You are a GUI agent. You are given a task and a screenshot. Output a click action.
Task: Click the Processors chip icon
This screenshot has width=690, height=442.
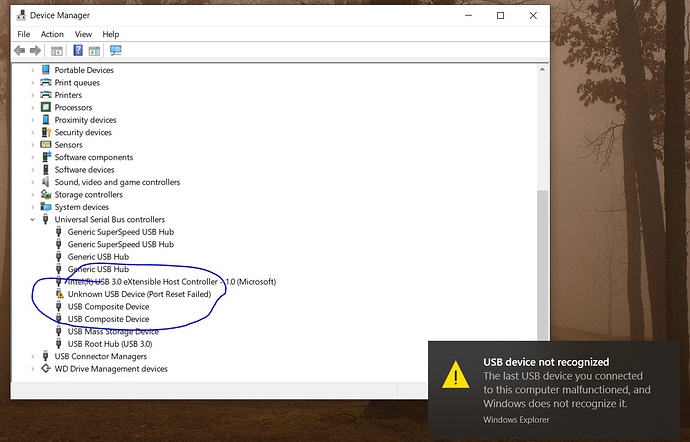[x=46, y=107]
